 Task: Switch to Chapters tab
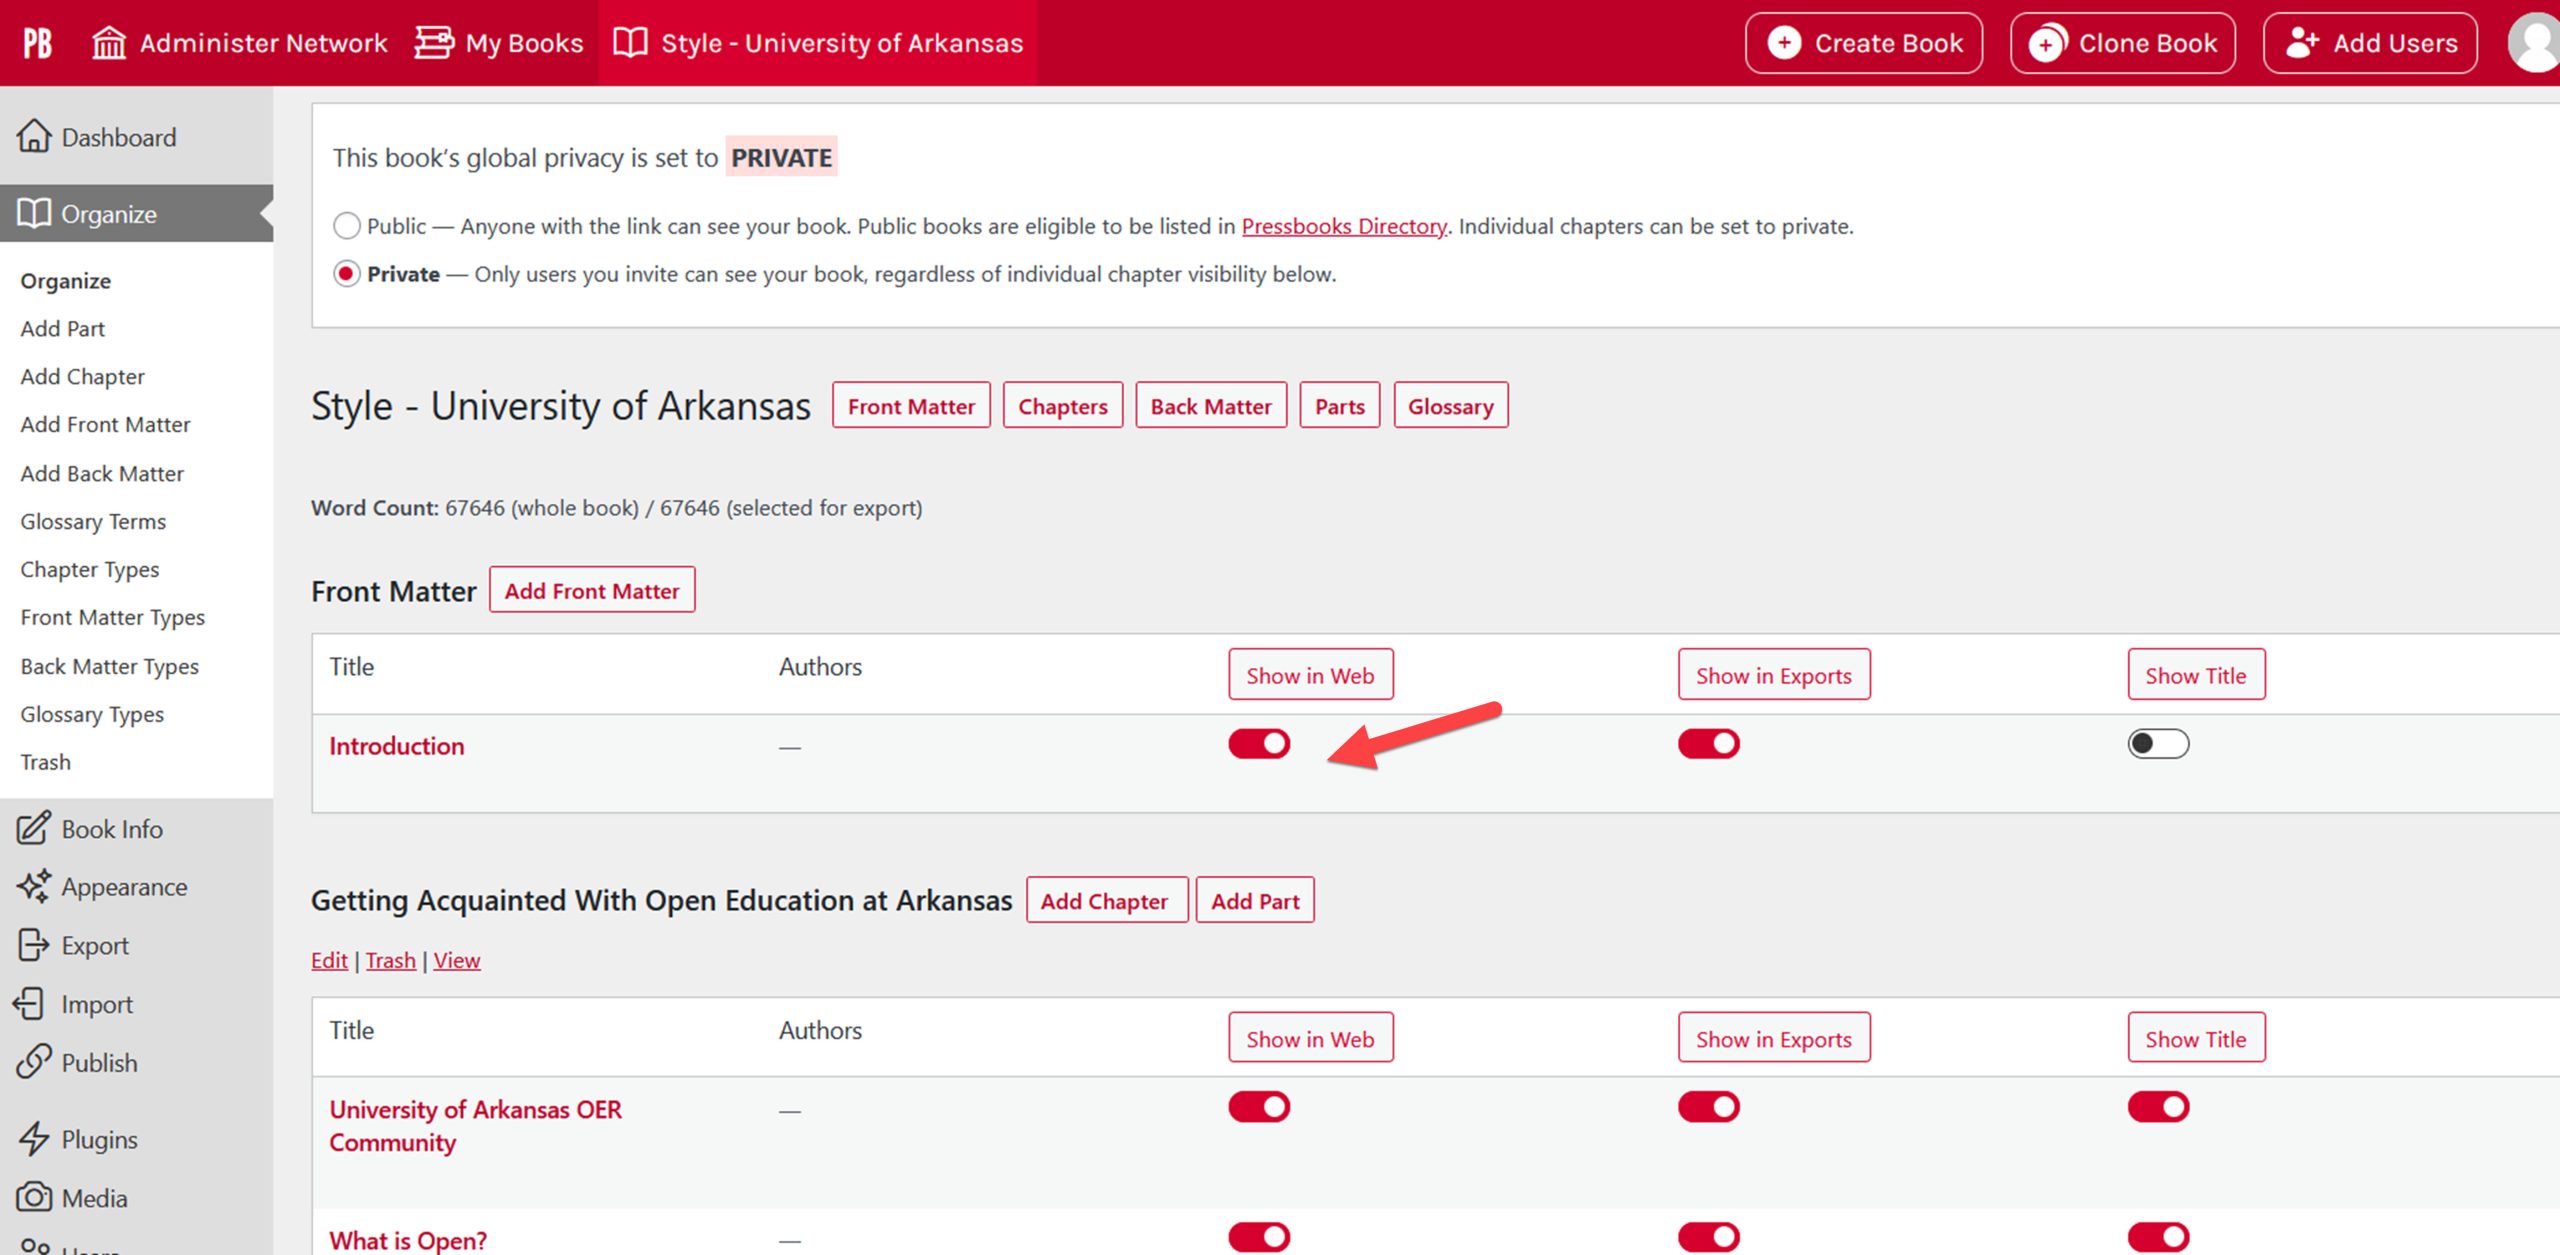click(x=1061, y=405)
